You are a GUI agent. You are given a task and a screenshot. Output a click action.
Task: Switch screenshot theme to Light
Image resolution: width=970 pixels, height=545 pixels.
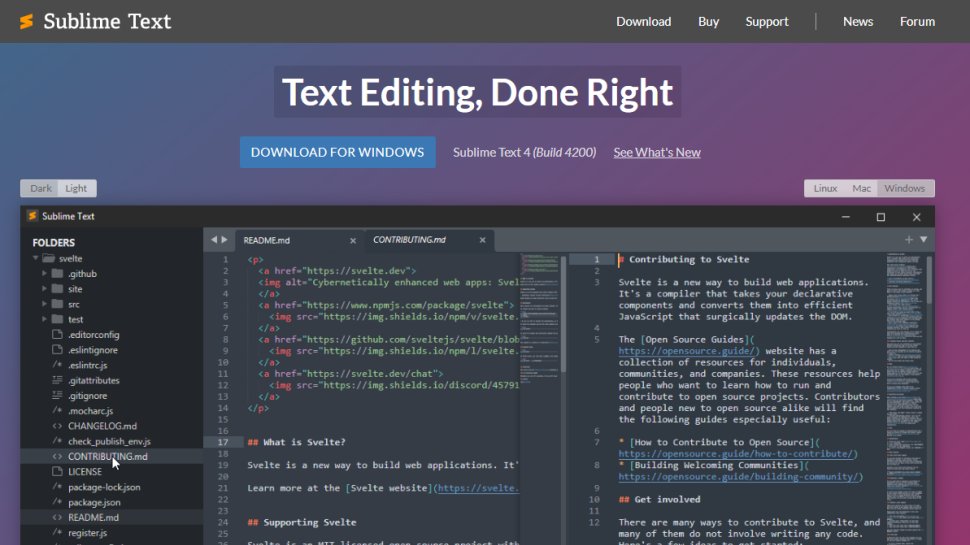point(76,188)
